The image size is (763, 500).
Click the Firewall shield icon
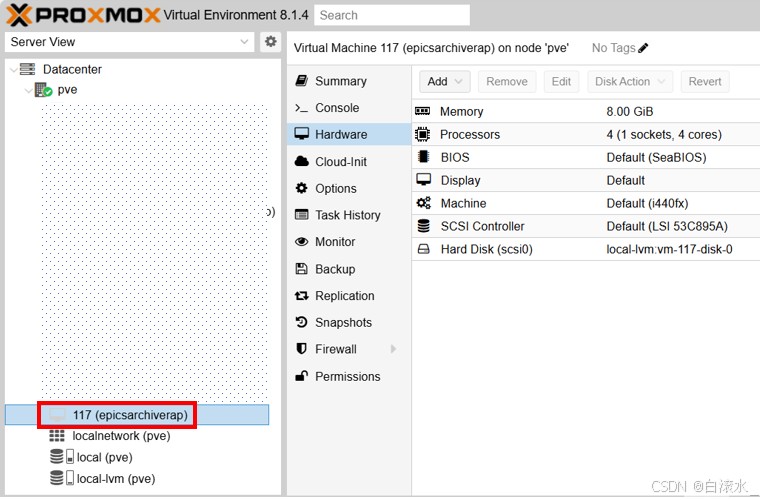[302, 349]
